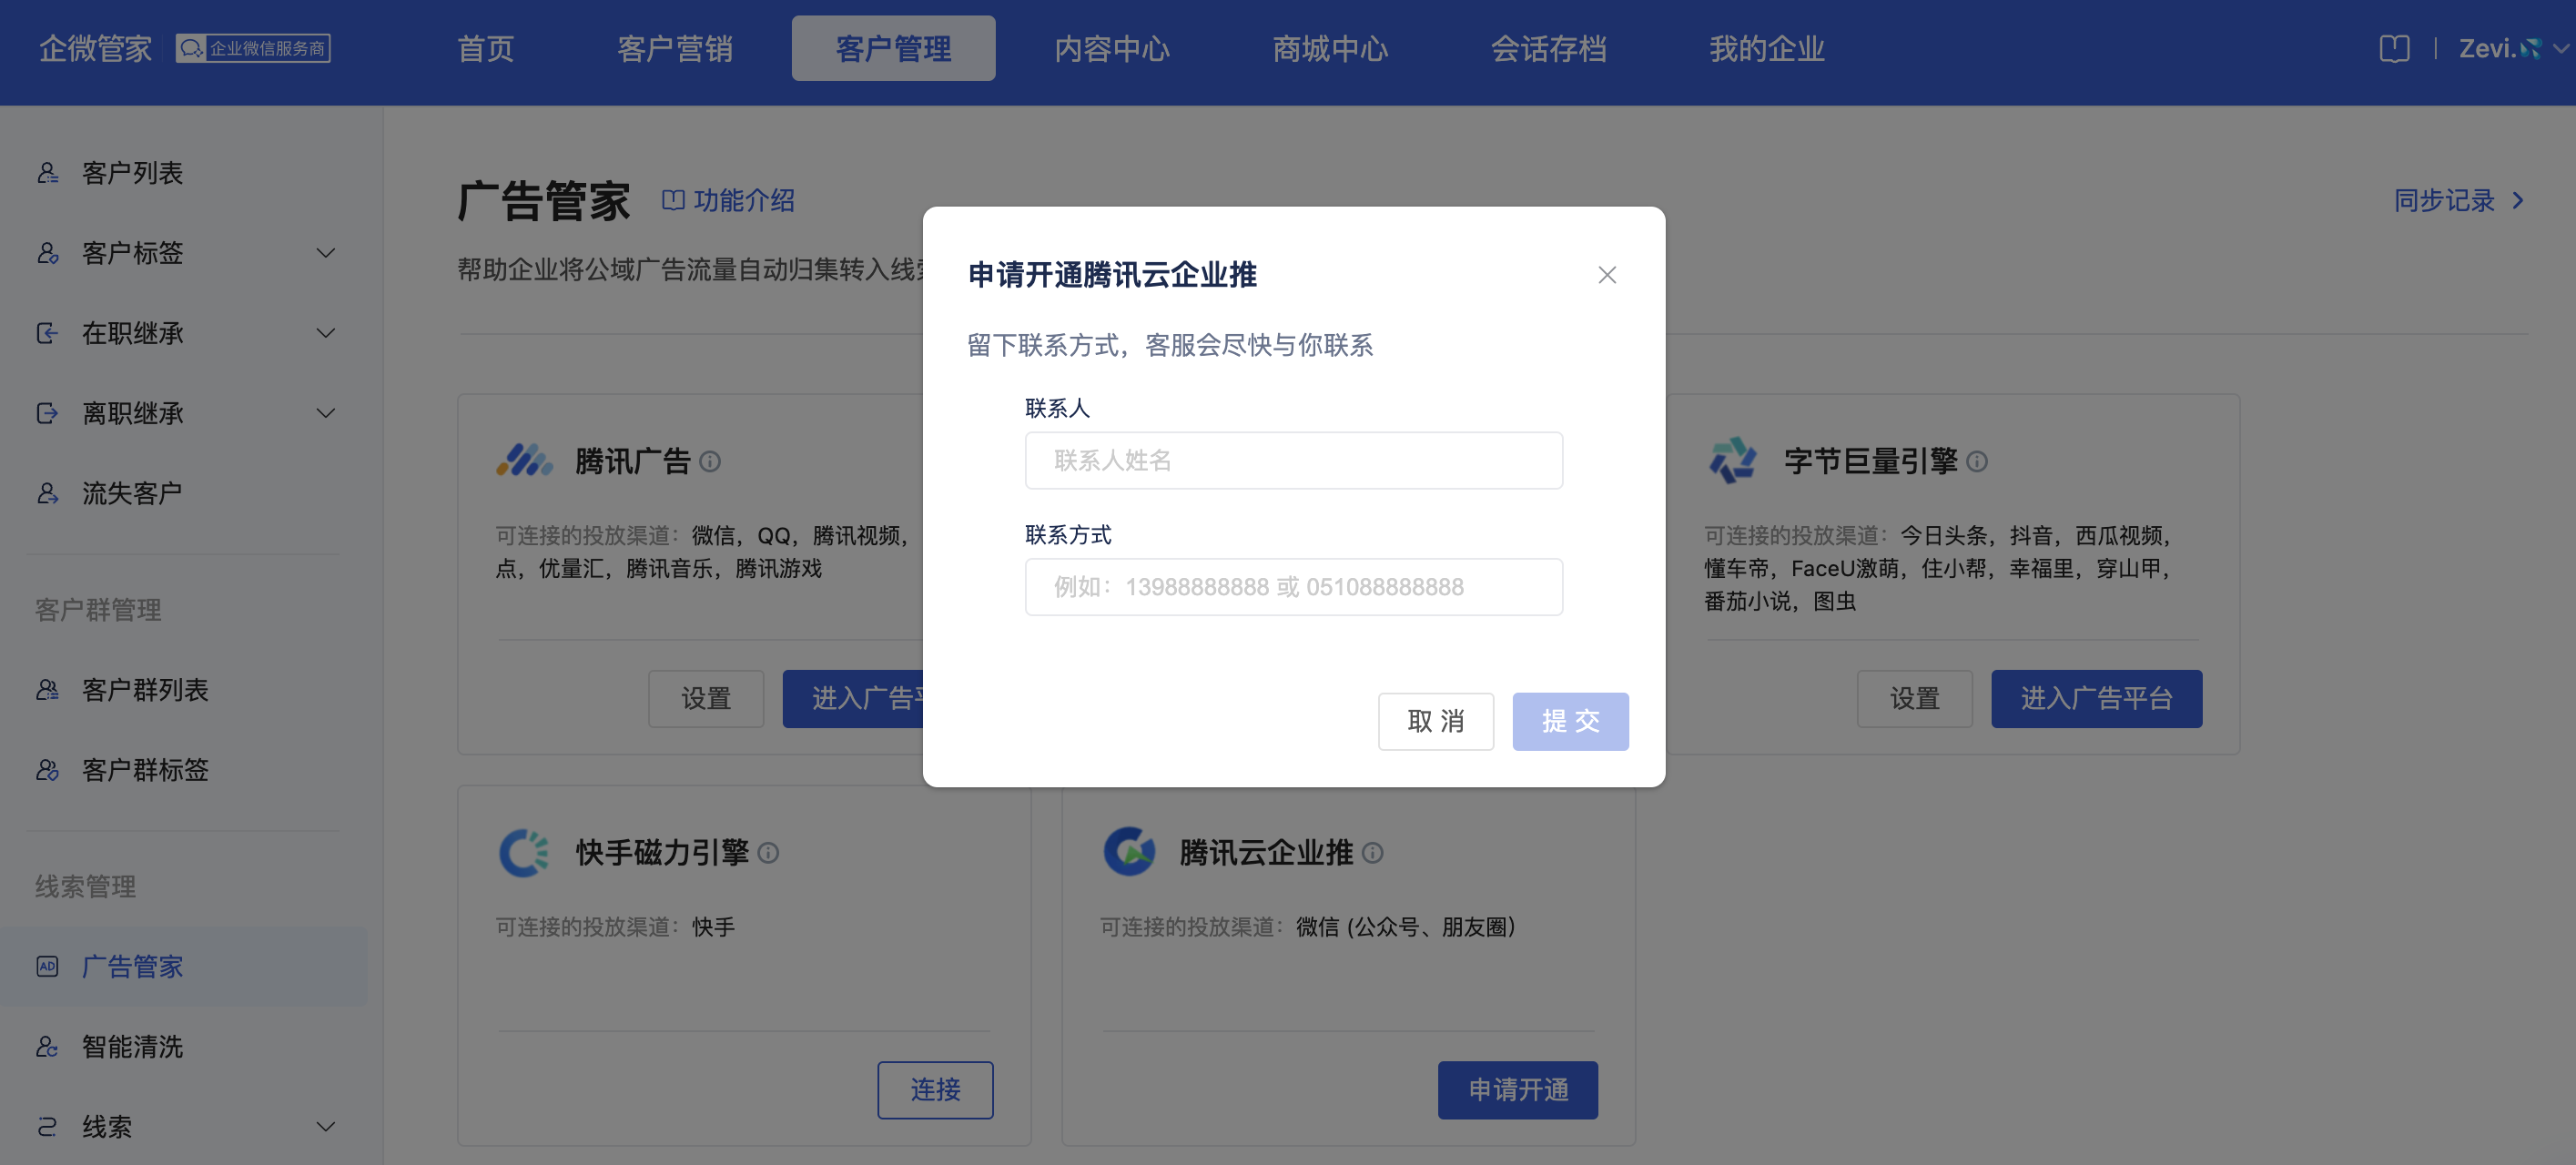Expand the 离职继承 chevron
This screenshot has height=1165, width=2576.
coord(325,413)
